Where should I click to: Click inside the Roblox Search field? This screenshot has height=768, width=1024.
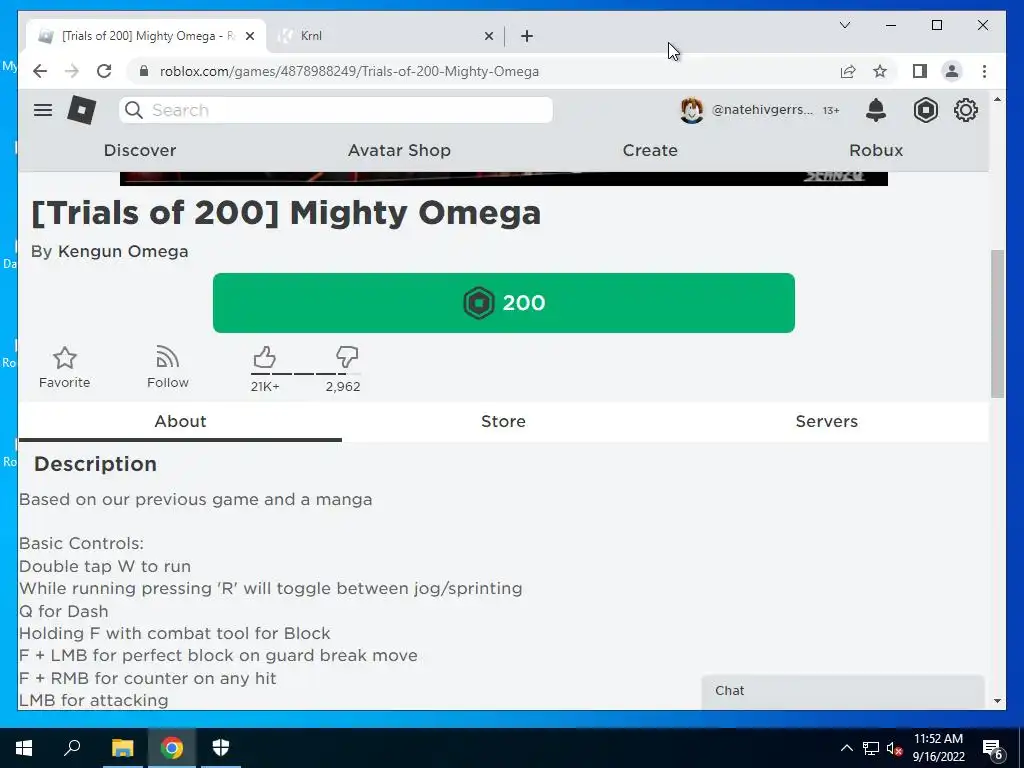point(336,110)
